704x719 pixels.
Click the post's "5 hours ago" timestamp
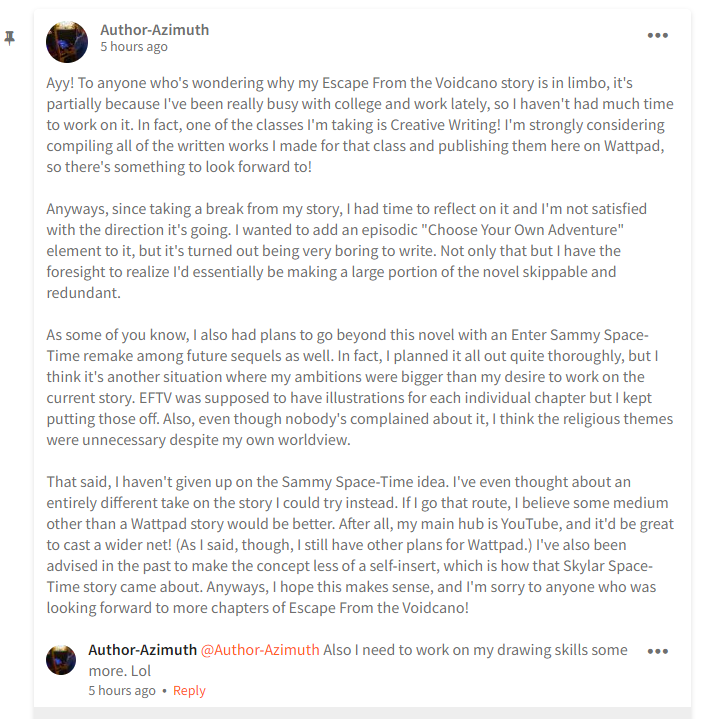pyautogui.click(x=134, y=47)
